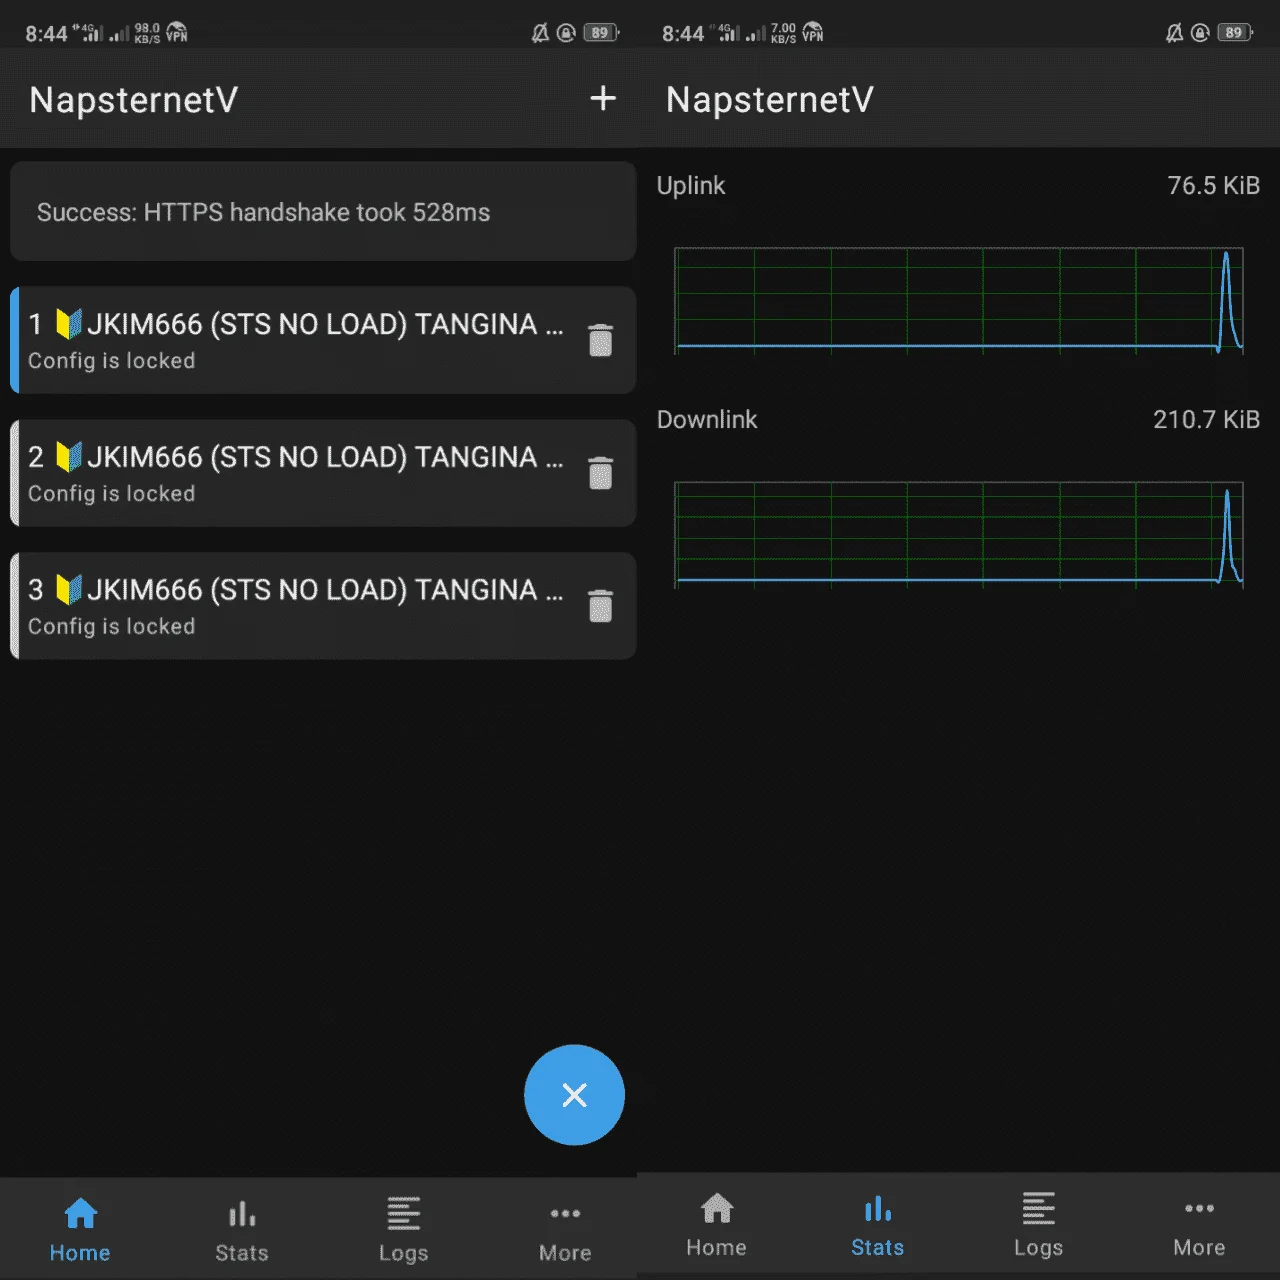Image resolution: width=1280 pixels, height=1280 pixels.
Task: Tap battery indicator in right status bar
Action: pos(1235,33)
